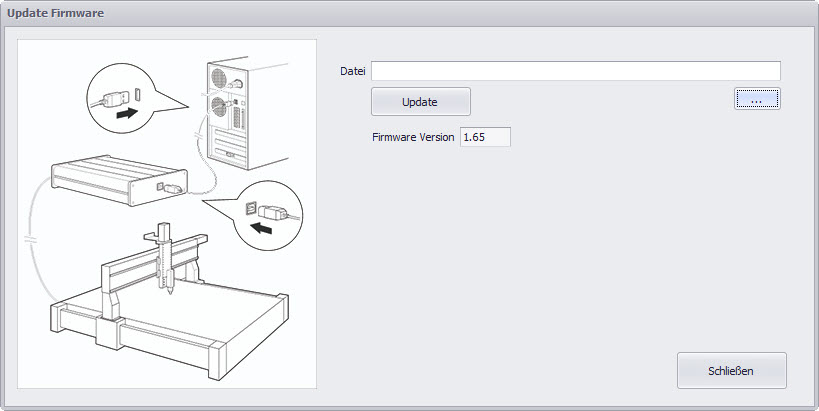The width and height of the screenshot is (819, 411).
Task: Click the left-pointing black arrow
Action: pos(261,227)
